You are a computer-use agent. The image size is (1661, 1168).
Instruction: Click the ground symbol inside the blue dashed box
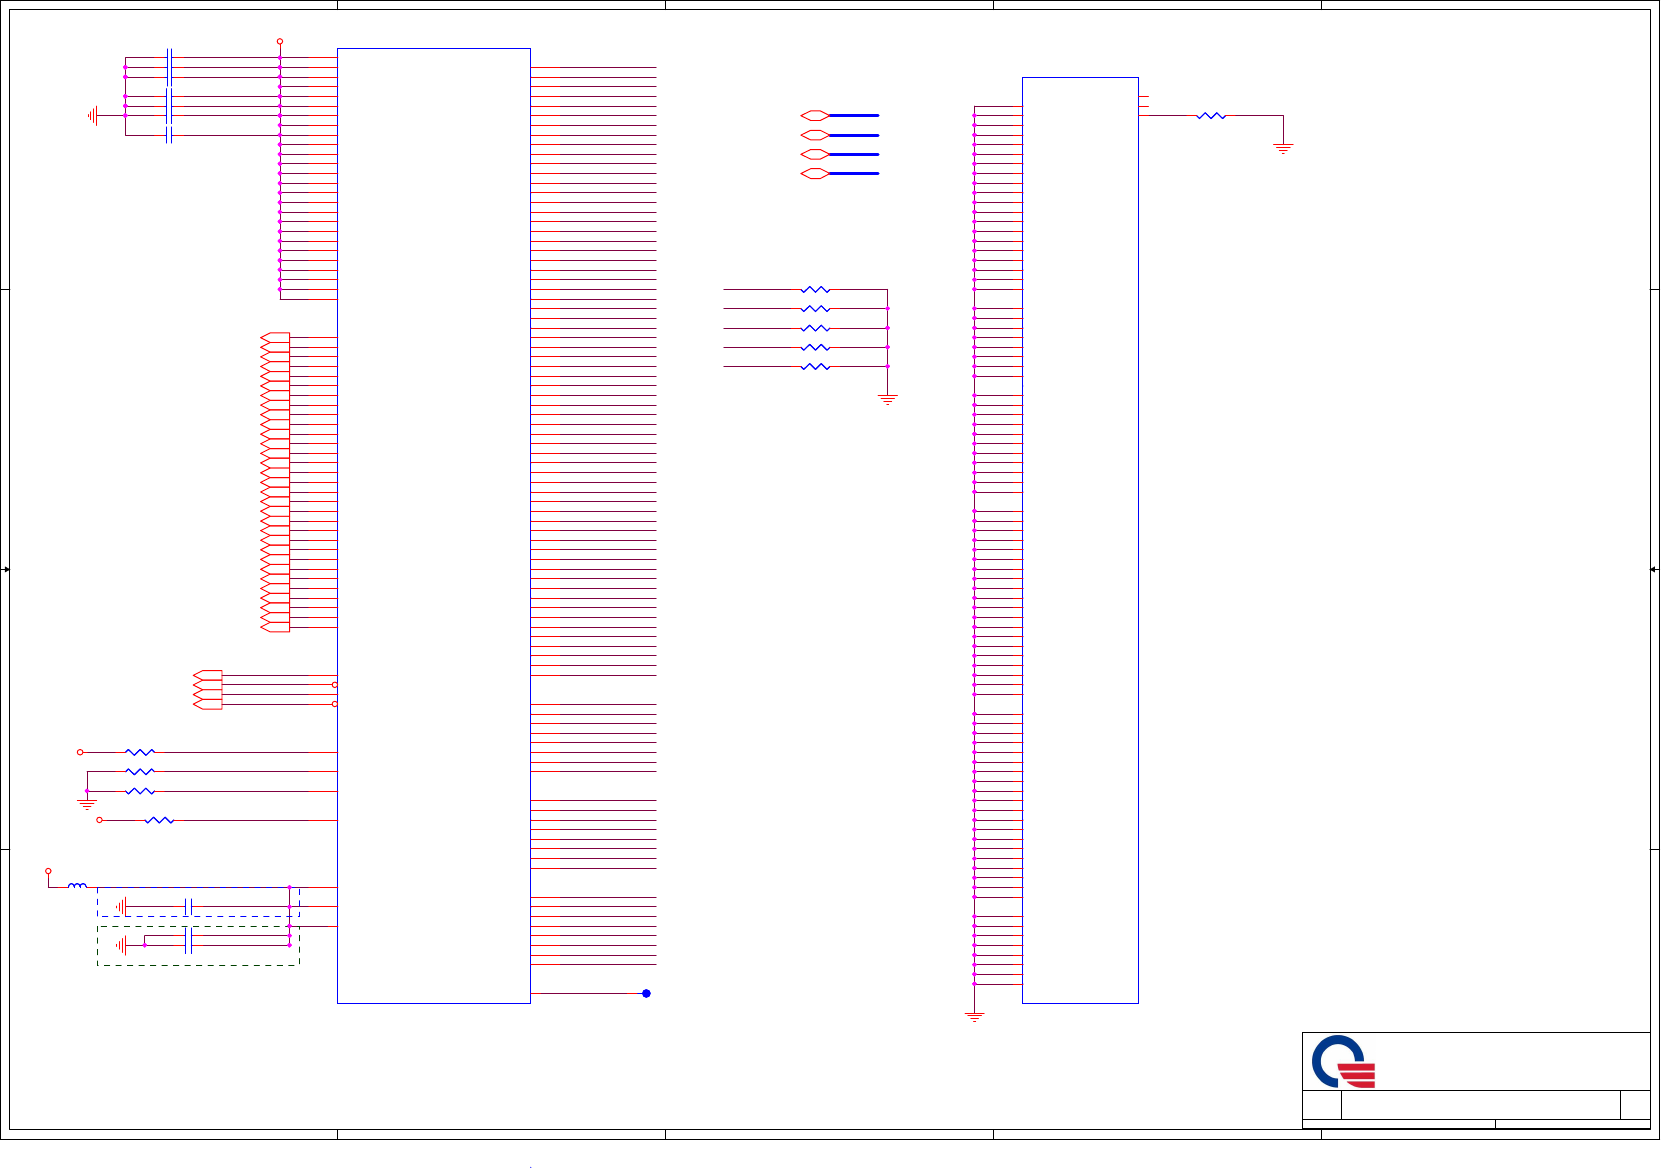pos(122,907)
